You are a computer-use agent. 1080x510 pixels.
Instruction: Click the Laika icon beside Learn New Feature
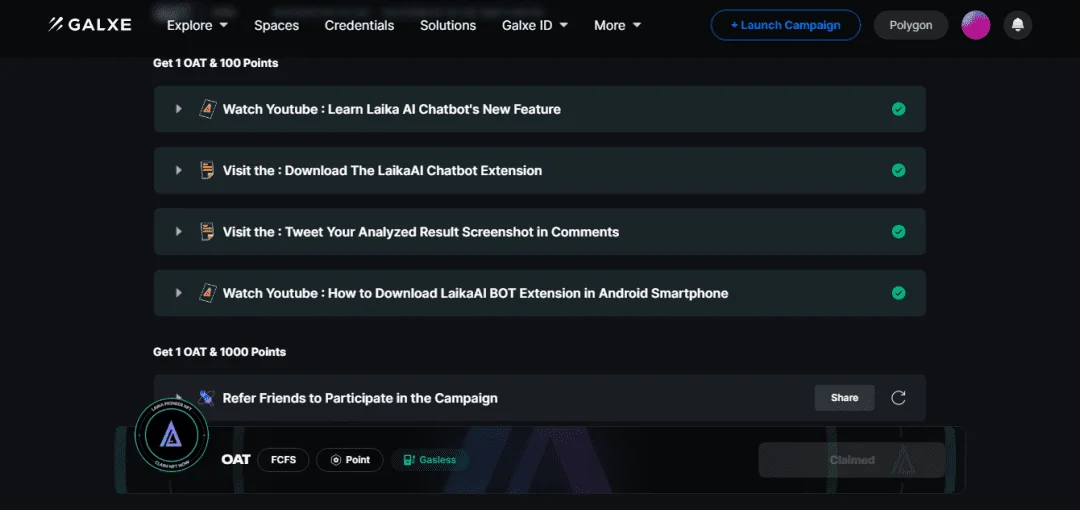207,109
